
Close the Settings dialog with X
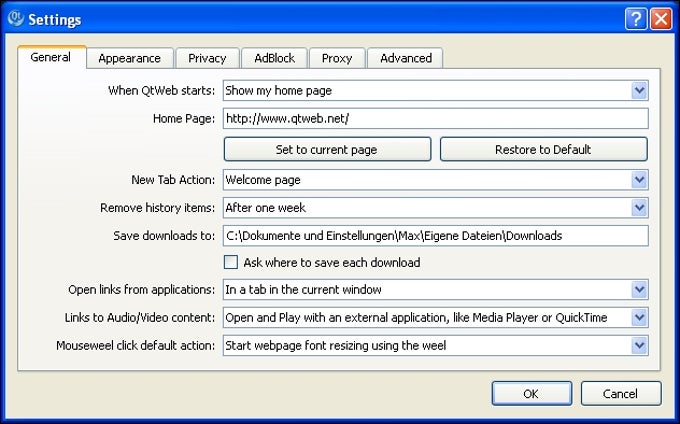[661, 19]
